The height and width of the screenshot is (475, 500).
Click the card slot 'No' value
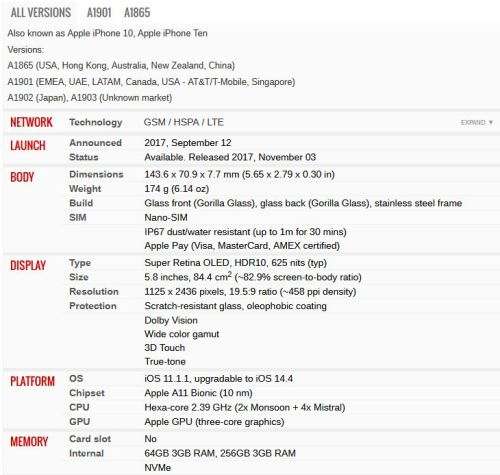pos(151,439)
